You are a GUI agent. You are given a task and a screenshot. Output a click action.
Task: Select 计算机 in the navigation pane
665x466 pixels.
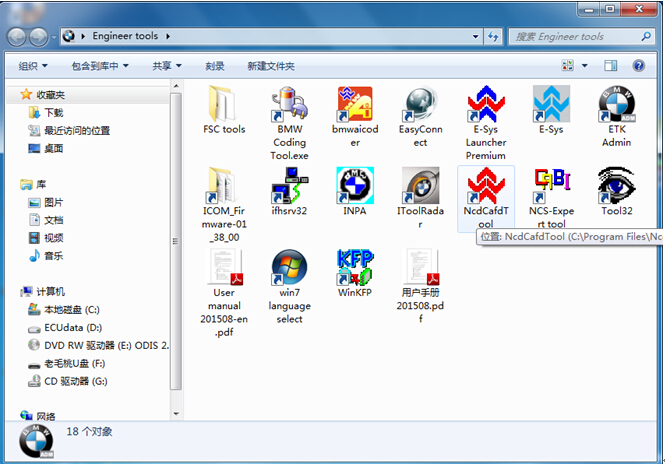(x=42, y=292)
